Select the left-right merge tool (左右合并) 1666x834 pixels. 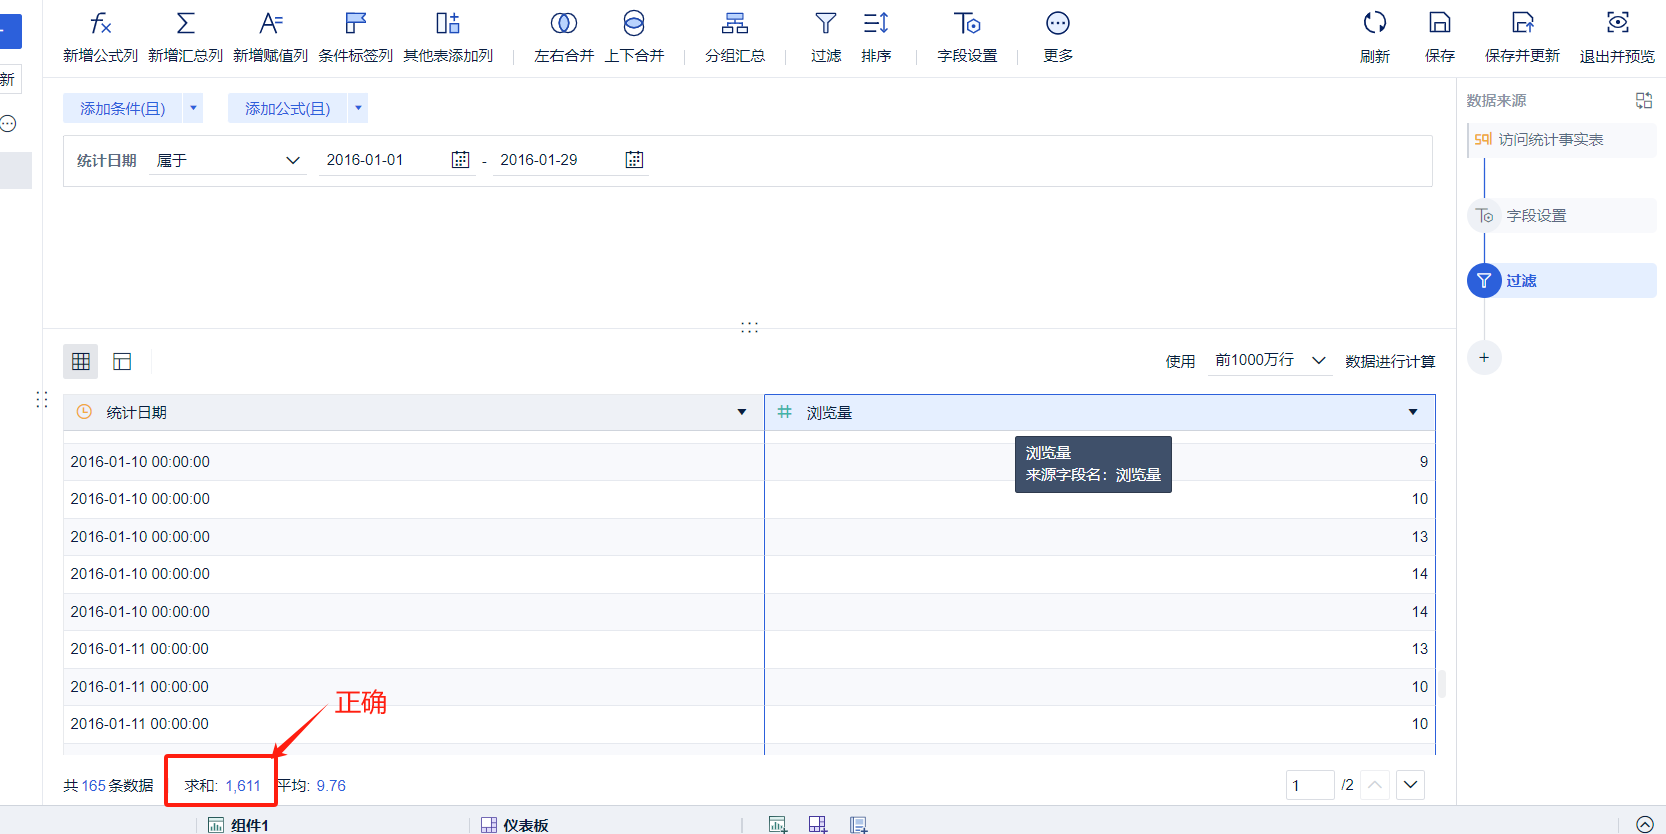coord(564,37)
